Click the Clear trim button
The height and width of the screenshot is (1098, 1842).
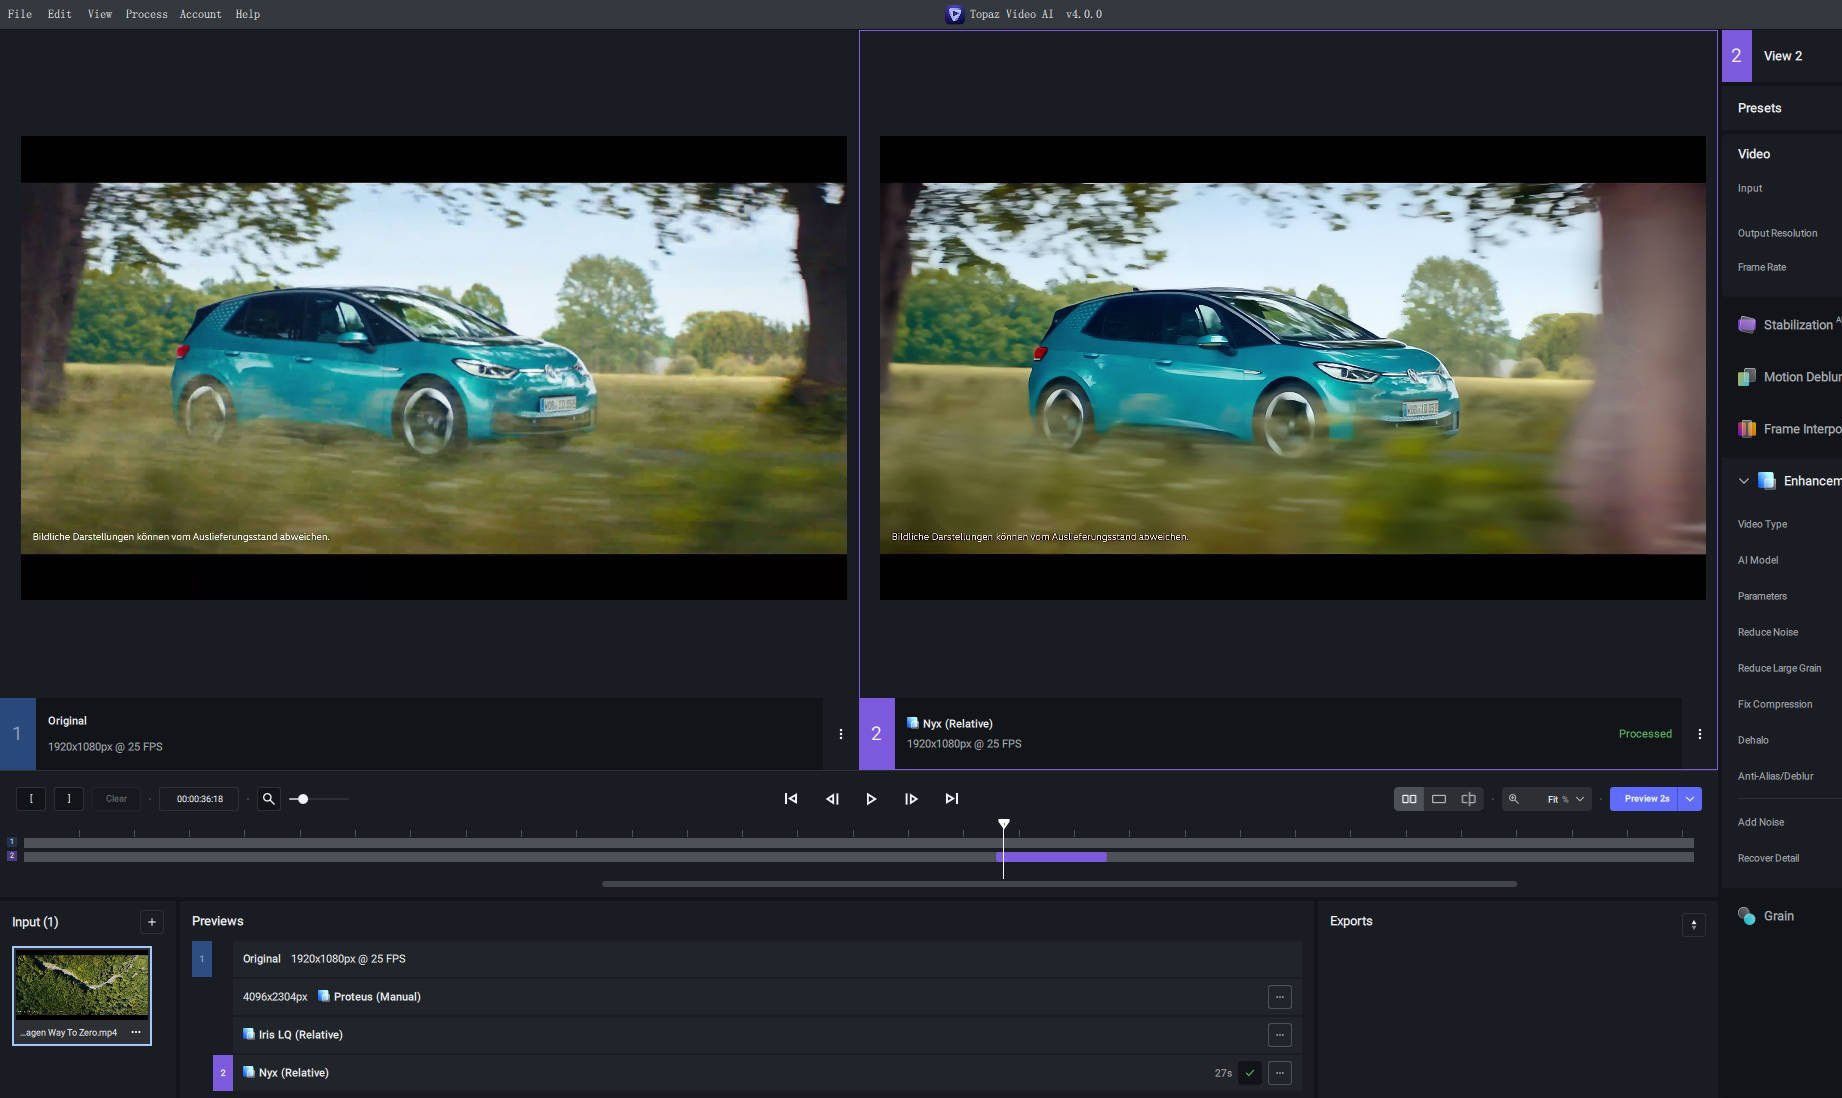116,799
